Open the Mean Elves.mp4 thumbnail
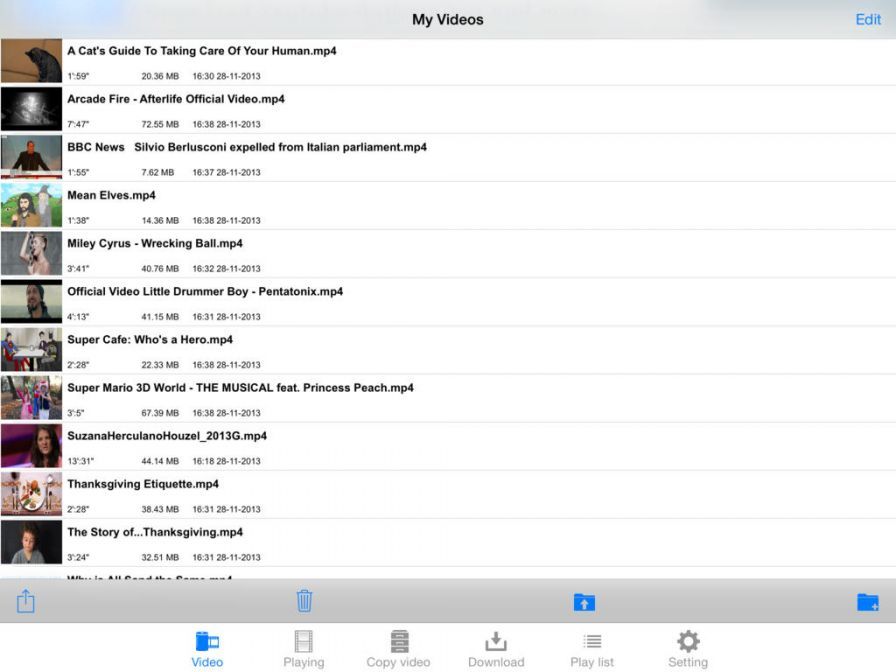 click(x=31, y=205)
